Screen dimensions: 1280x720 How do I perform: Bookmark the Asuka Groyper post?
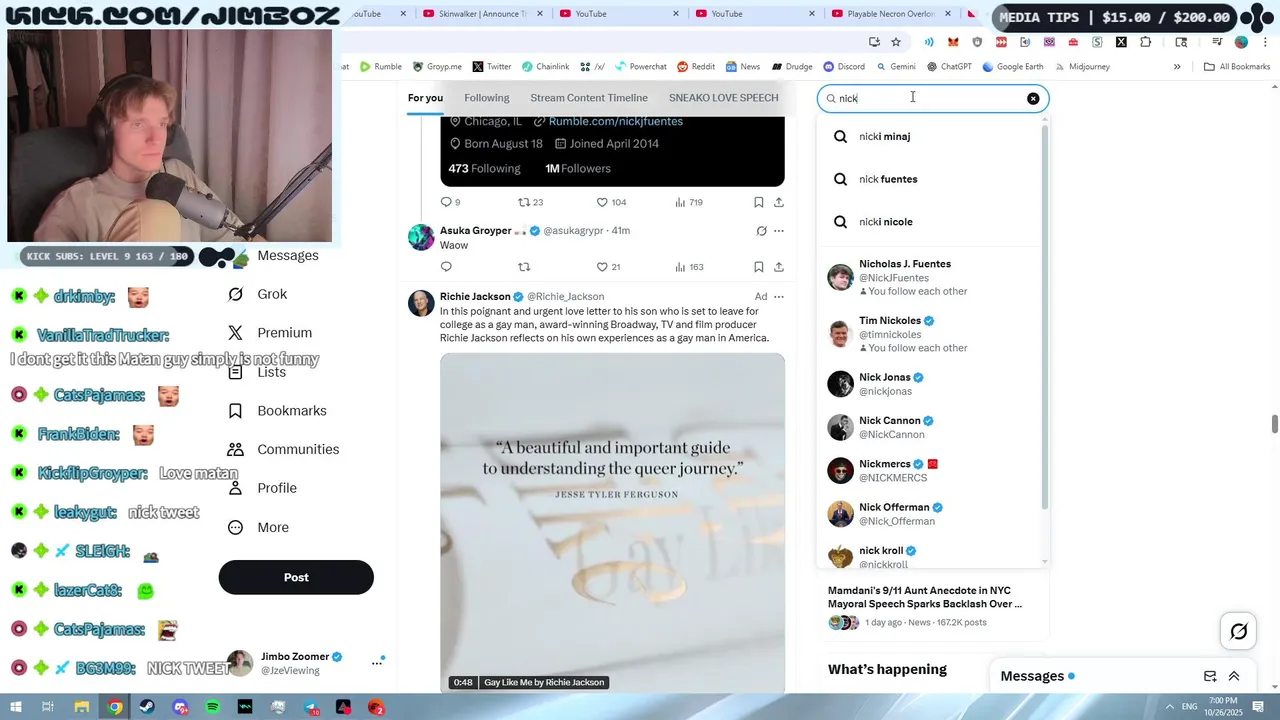click(x=759, y=267)
